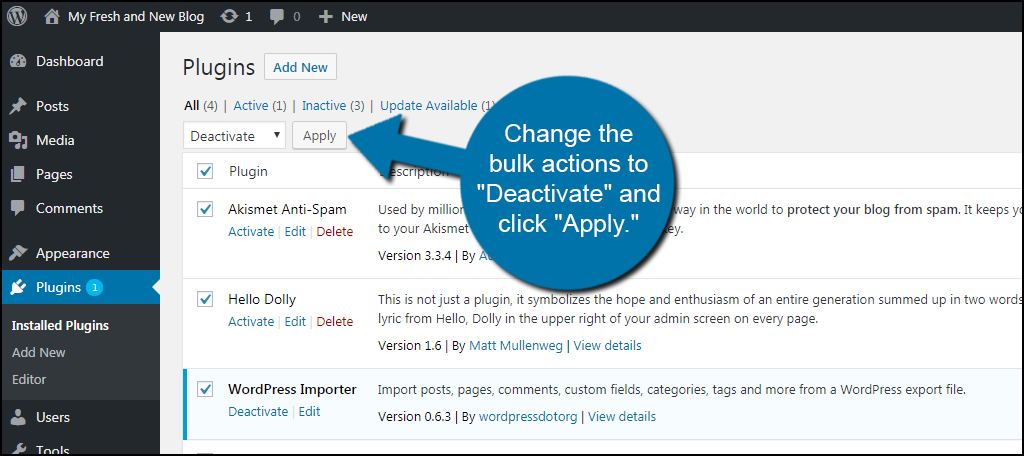View details for WordPress Importer
1024x456 pixels.
(x=622, y=416)
